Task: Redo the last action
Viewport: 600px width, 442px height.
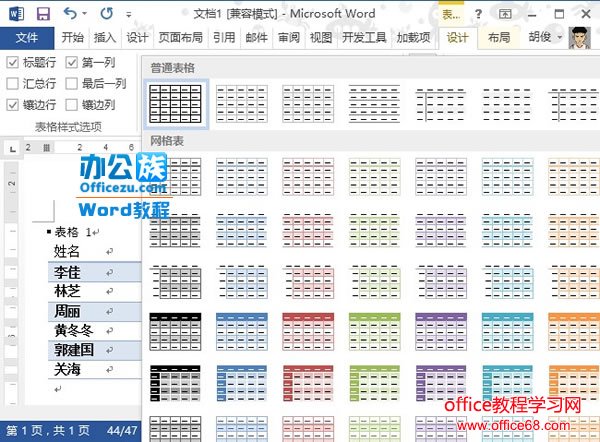Action: point(106,14)
